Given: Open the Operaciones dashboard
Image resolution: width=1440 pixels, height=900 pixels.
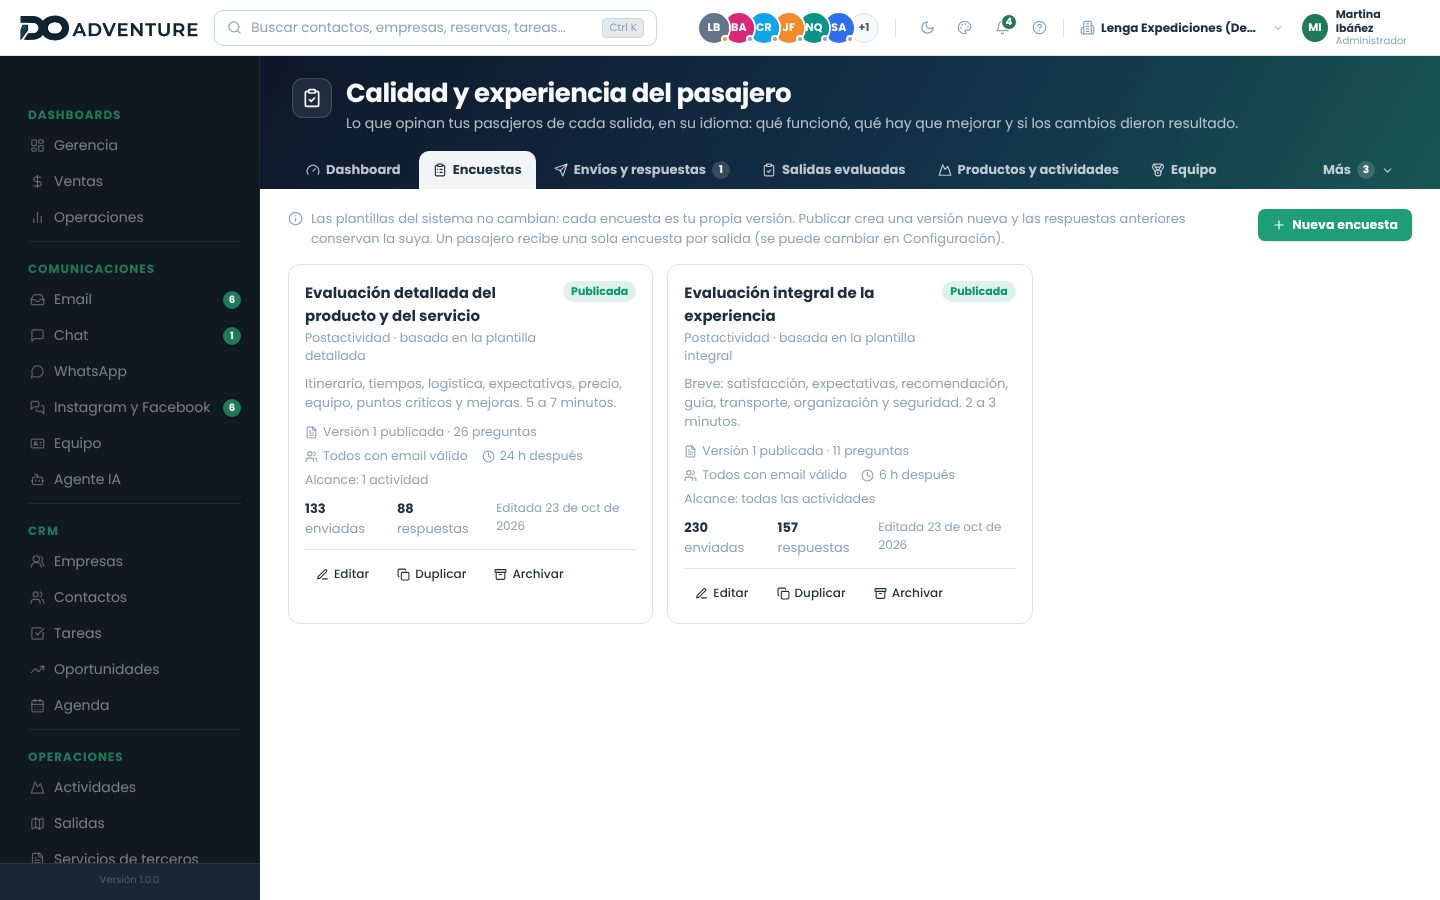Looking at the screenshot, I should click(135, 217).
